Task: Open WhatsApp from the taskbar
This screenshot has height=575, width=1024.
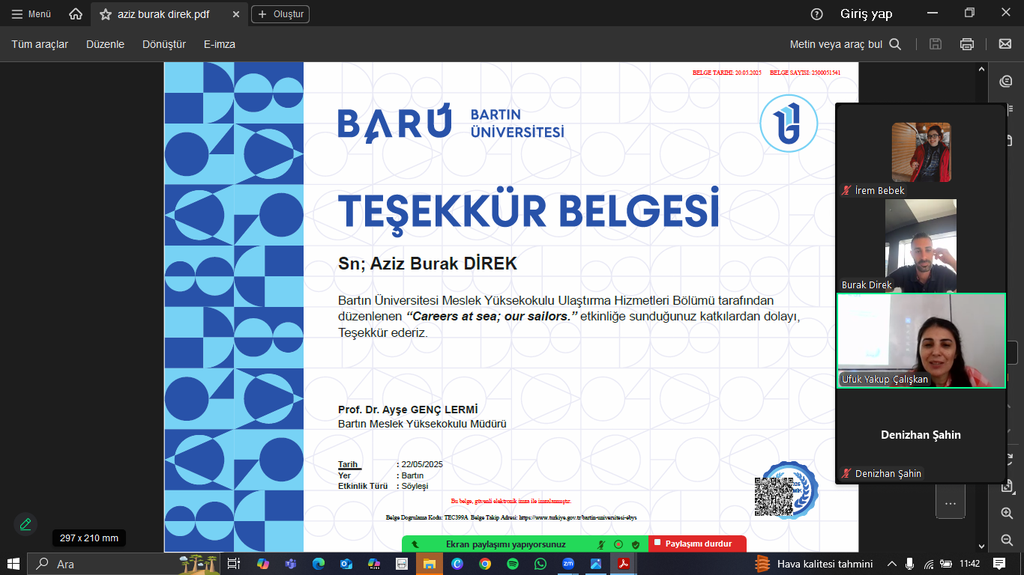Action: pos(540,564)
